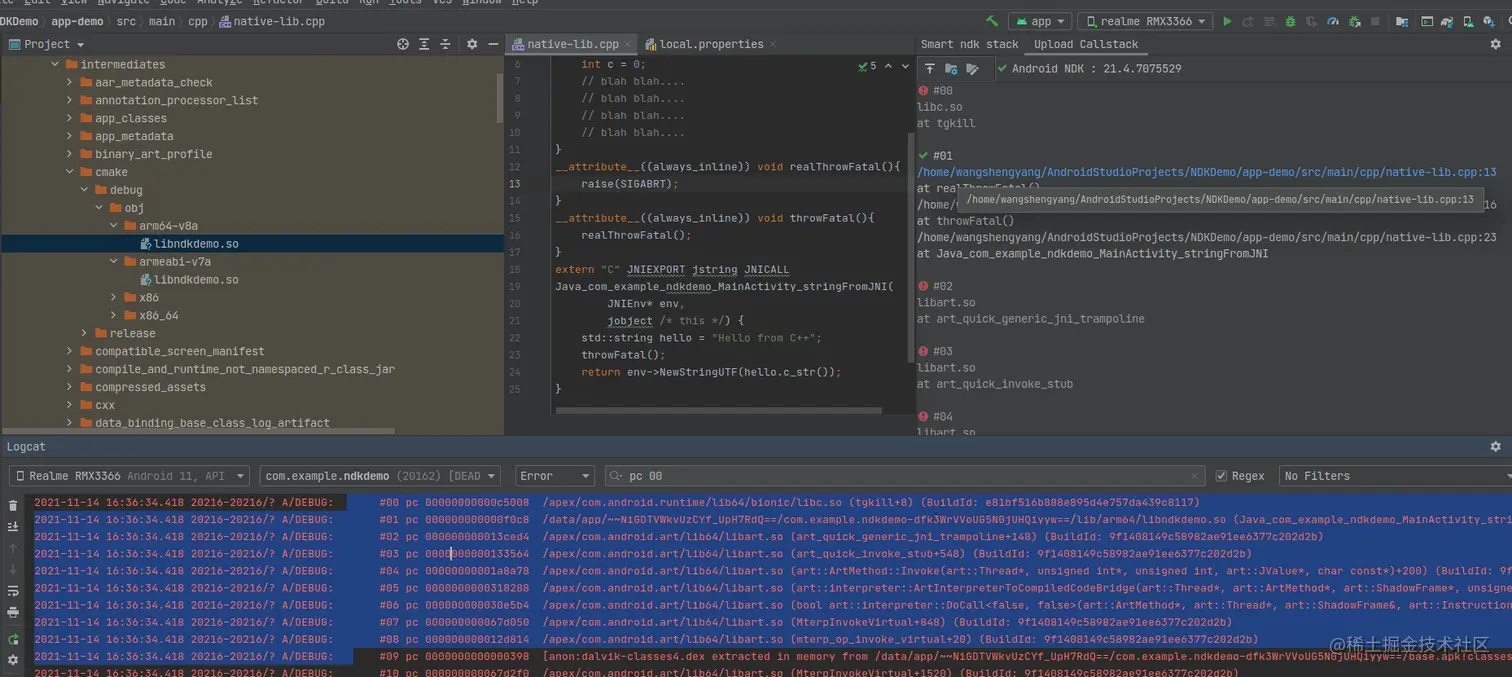Click the Logcat search field

pyautogui.click(x=905, y=476)
